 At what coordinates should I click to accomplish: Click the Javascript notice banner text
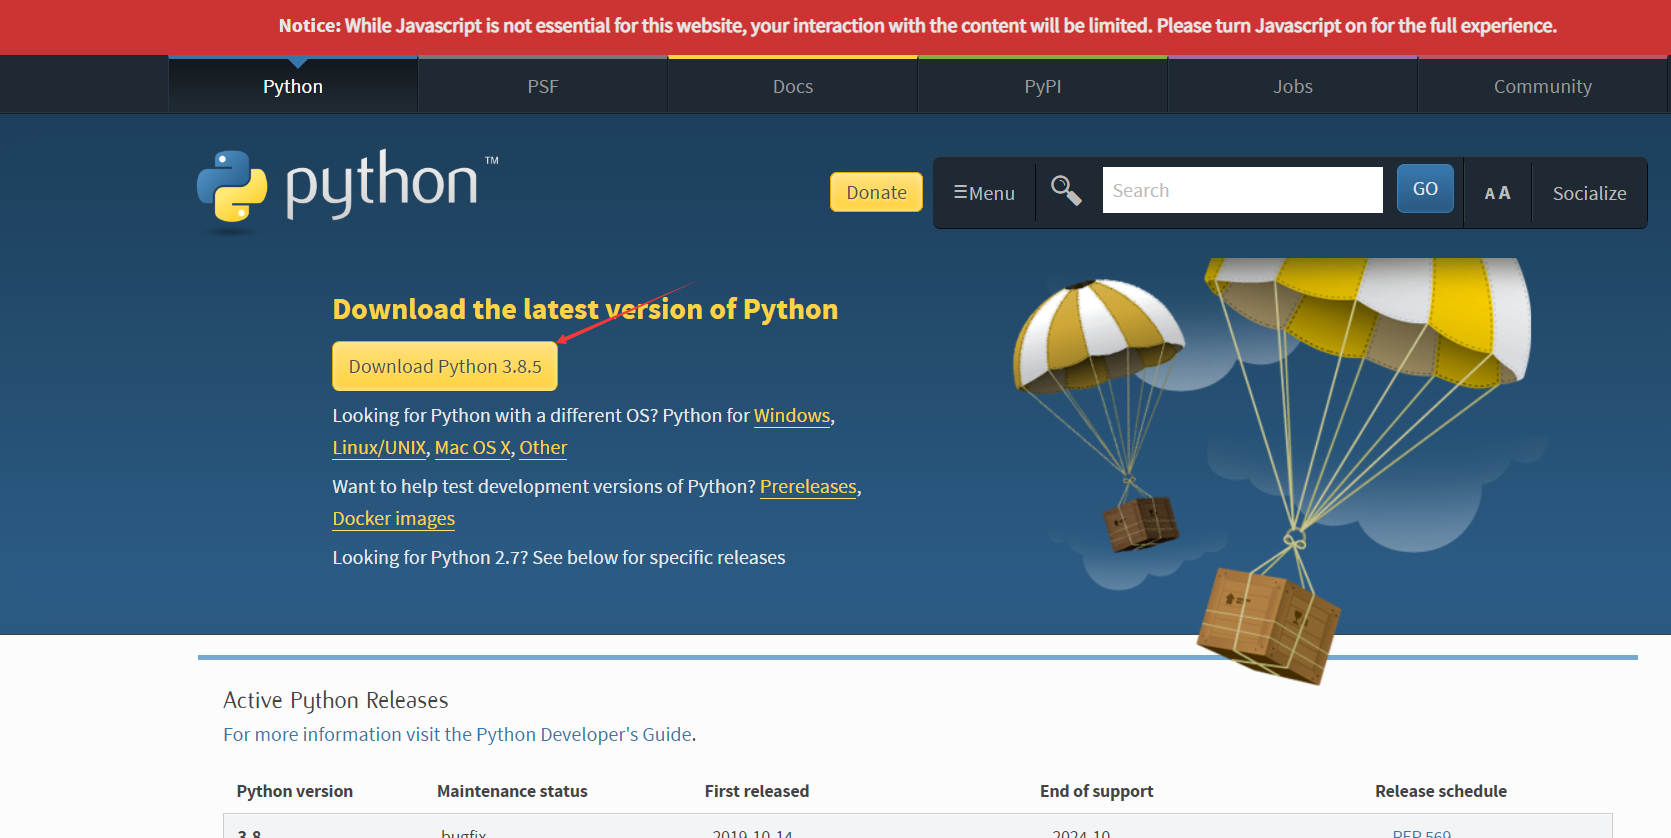918,26
